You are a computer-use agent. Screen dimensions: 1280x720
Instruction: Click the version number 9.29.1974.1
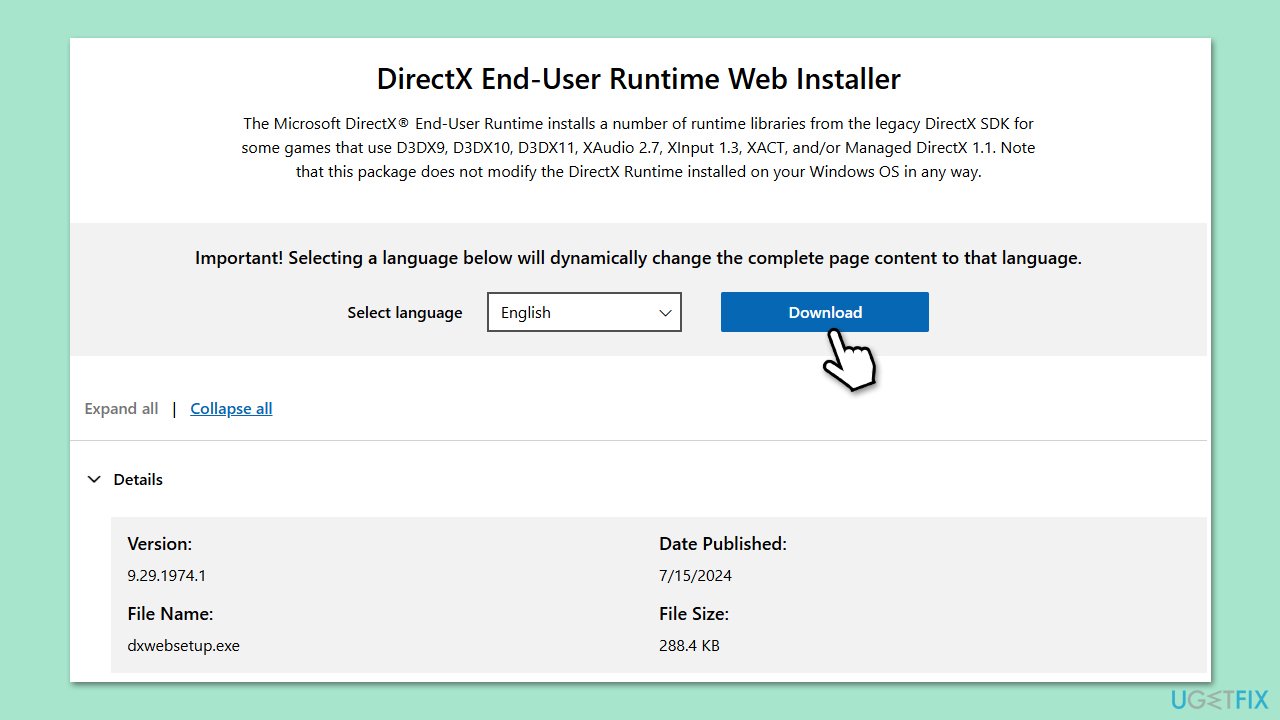[x=167, y=575]
